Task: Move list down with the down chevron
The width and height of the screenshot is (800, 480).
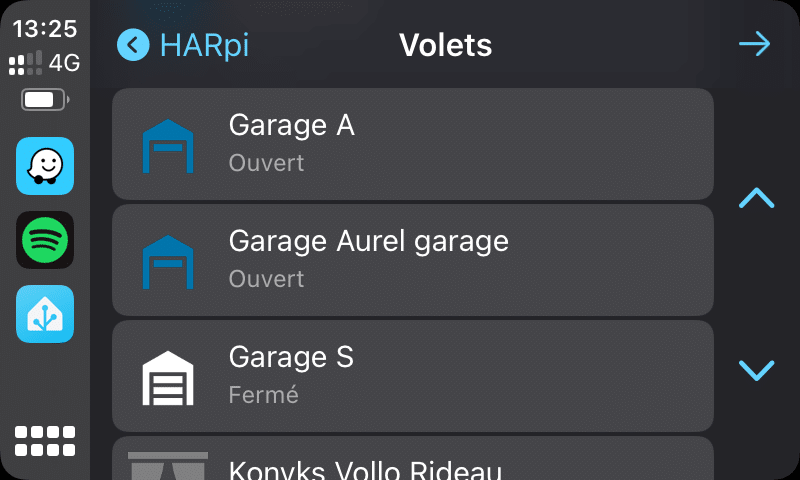Action: 757,370
